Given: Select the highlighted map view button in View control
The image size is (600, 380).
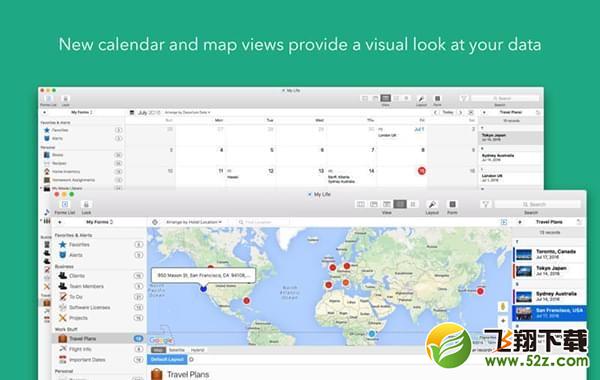Looking at the screenshot, I should [x=400, y=204].
